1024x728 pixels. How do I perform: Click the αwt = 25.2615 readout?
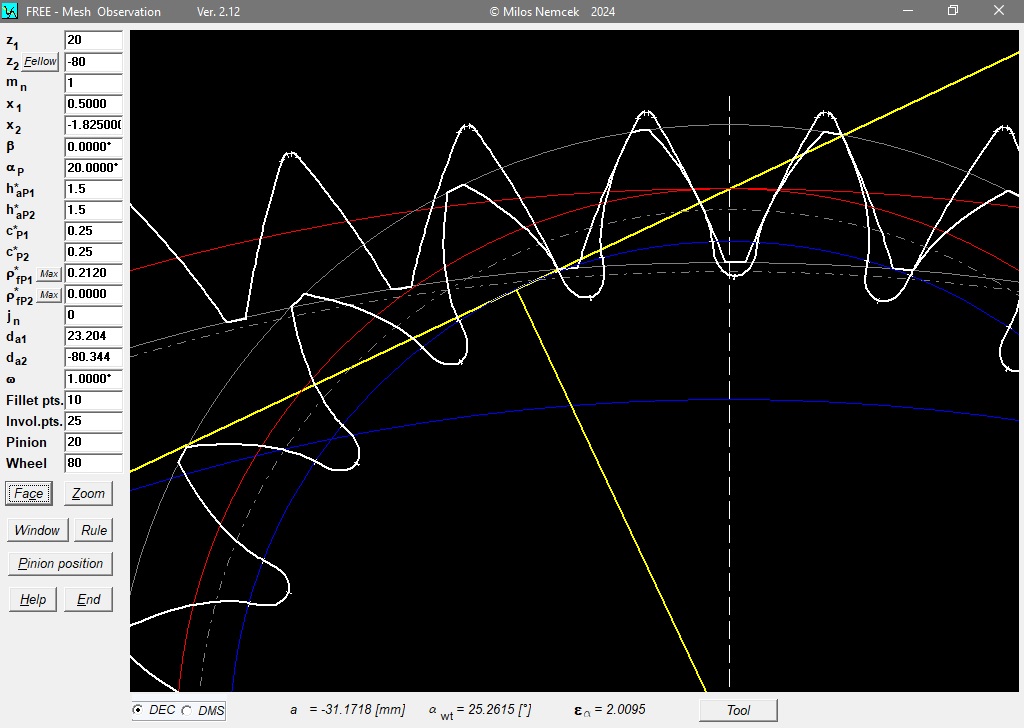click(480, 710)
